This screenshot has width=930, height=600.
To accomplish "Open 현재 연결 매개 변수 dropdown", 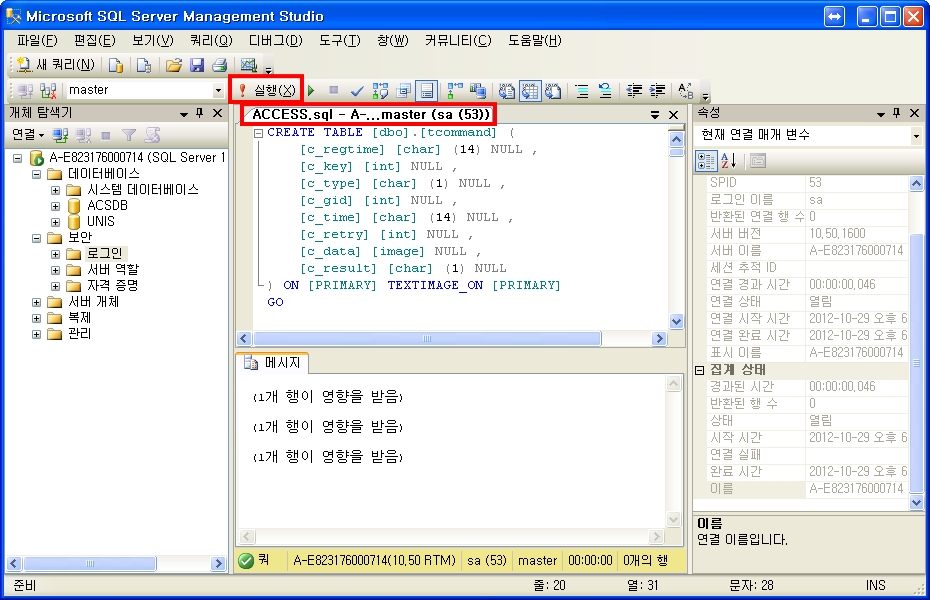I will (916, 136).
